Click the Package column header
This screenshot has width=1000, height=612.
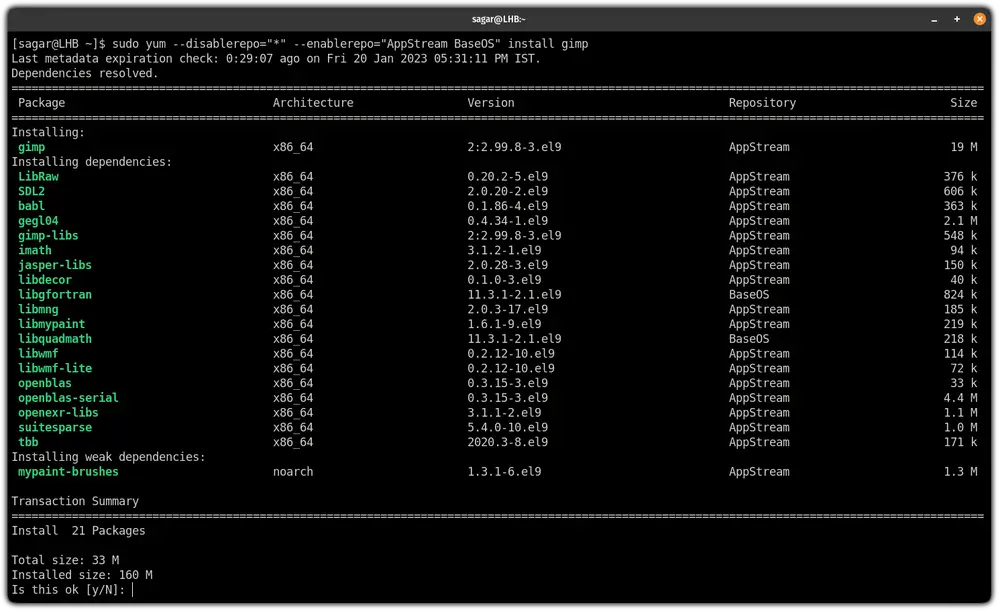[x=42, y=103]
